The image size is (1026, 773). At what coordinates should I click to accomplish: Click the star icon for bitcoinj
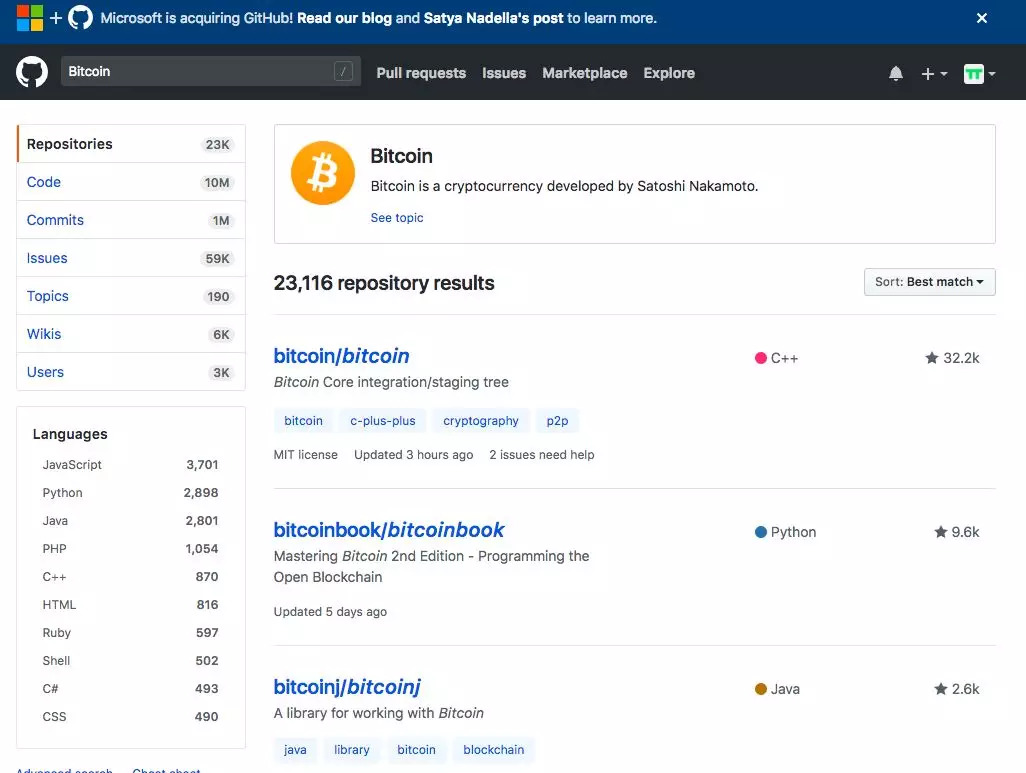[941, 689]
